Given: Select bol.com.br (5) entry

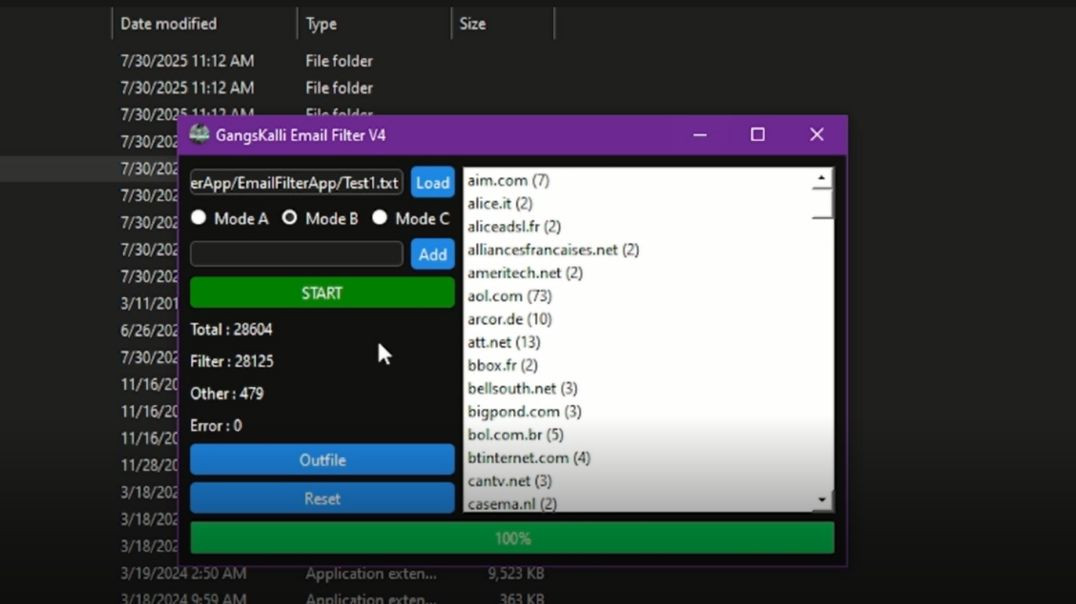Looking at the screenshot, I should click(x=515, y=434).
